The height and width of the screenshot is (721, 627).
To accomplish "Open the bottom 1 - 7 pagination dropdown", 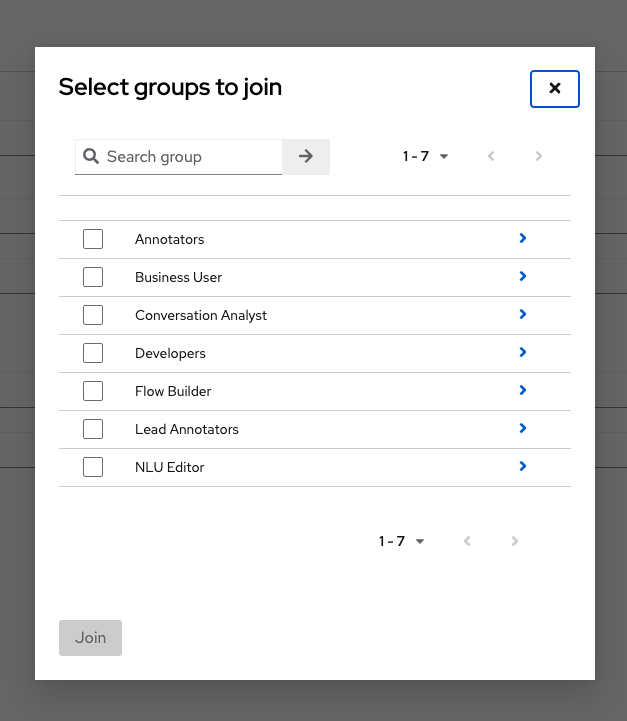I will coord(401,541).
